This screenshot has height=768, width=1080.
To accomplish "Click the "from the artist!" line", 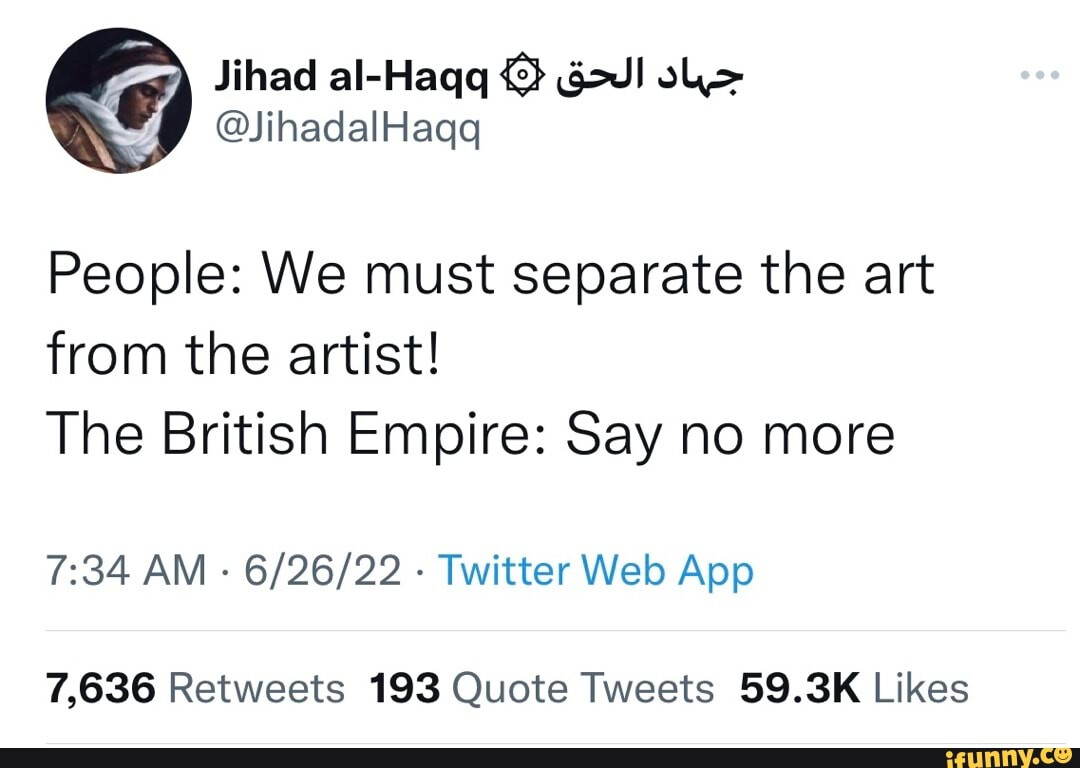I will (244, 355).
